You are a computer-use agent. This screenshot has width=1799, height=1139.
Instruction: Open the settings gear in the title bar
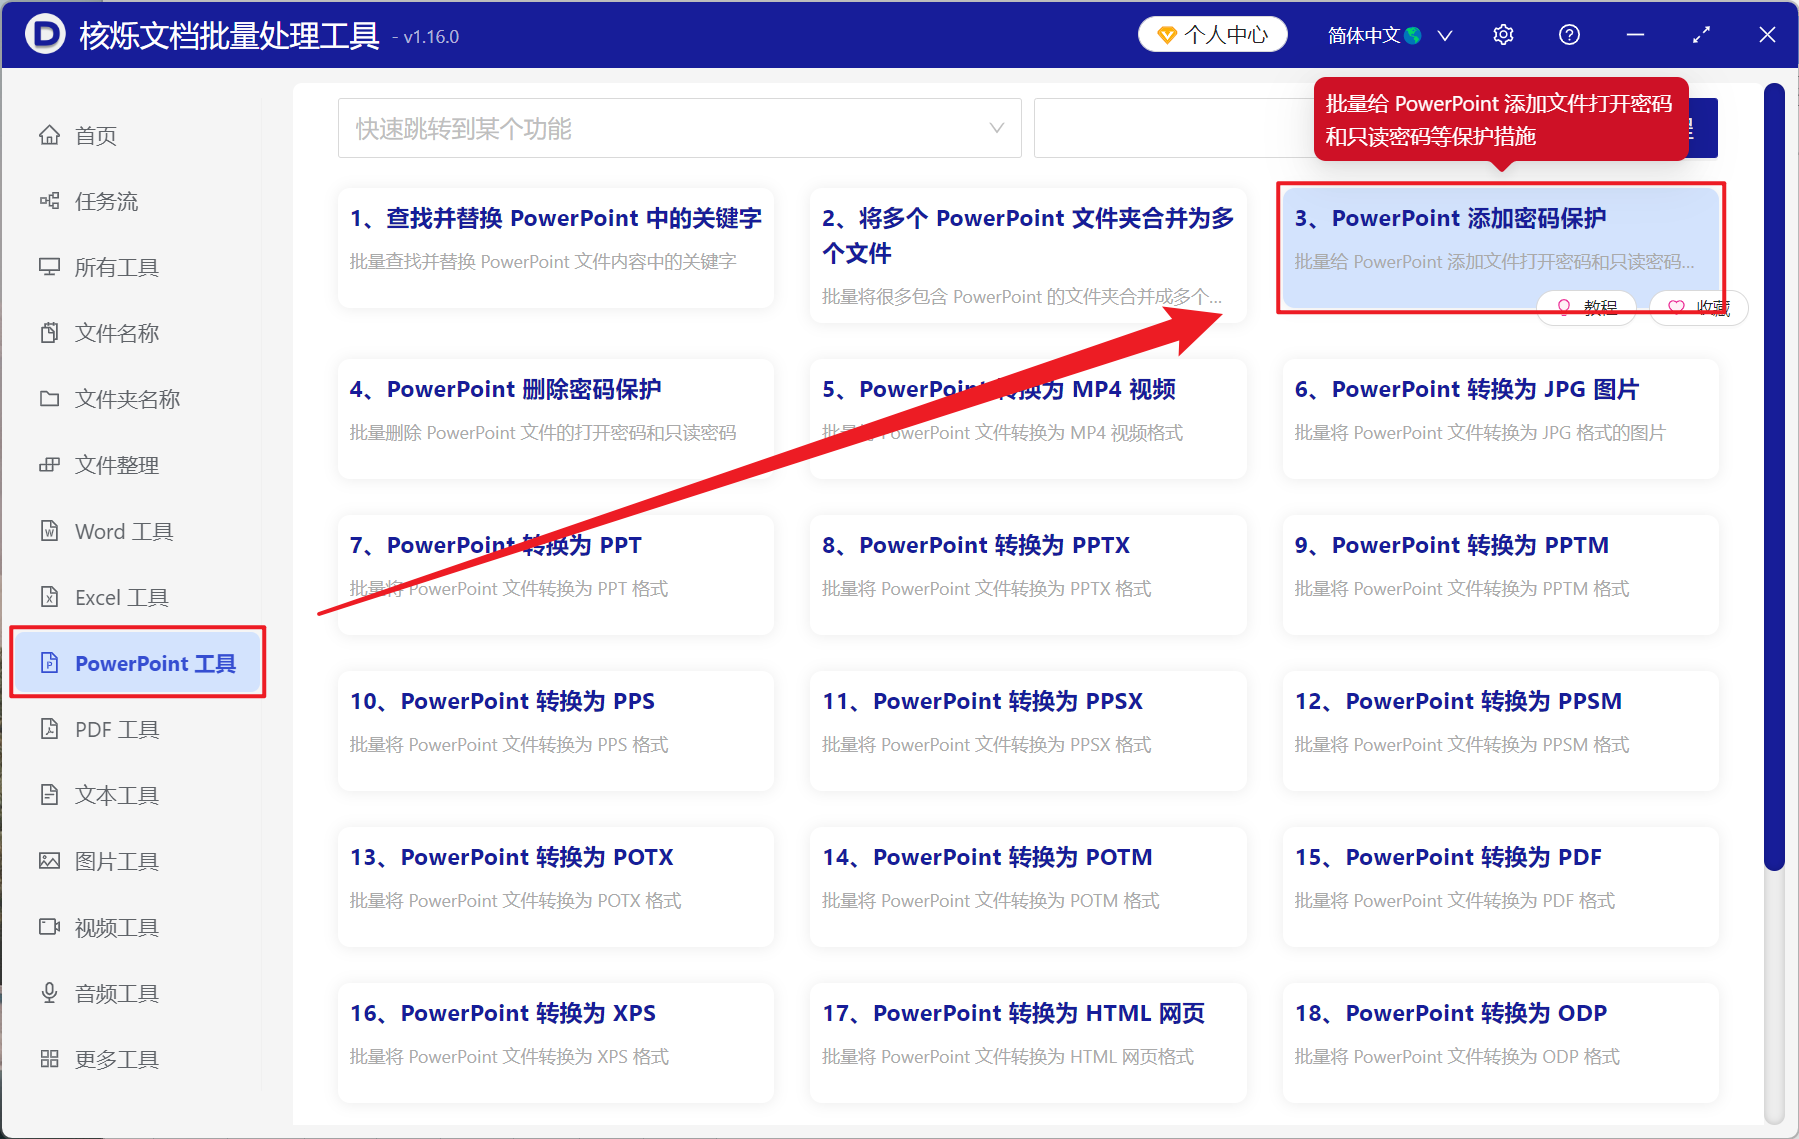coord(1503,34)
